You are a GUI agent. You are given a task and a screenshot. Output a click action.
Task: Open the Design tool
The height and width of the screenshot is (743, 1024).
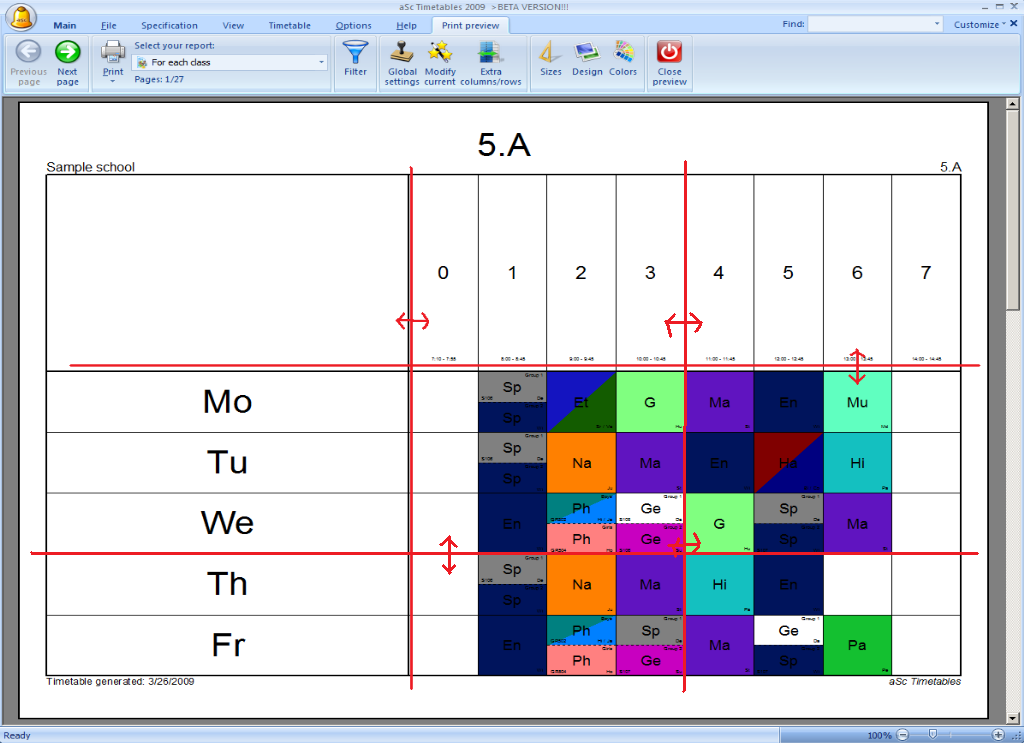tap(587, 52)
